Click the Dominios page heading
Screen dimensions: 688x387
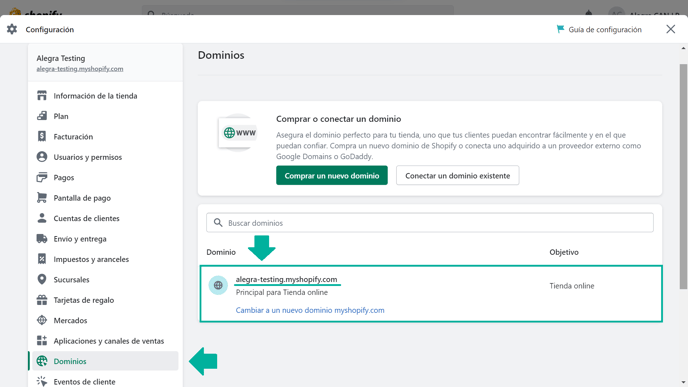pyautogui.click(x=221, y=55)
